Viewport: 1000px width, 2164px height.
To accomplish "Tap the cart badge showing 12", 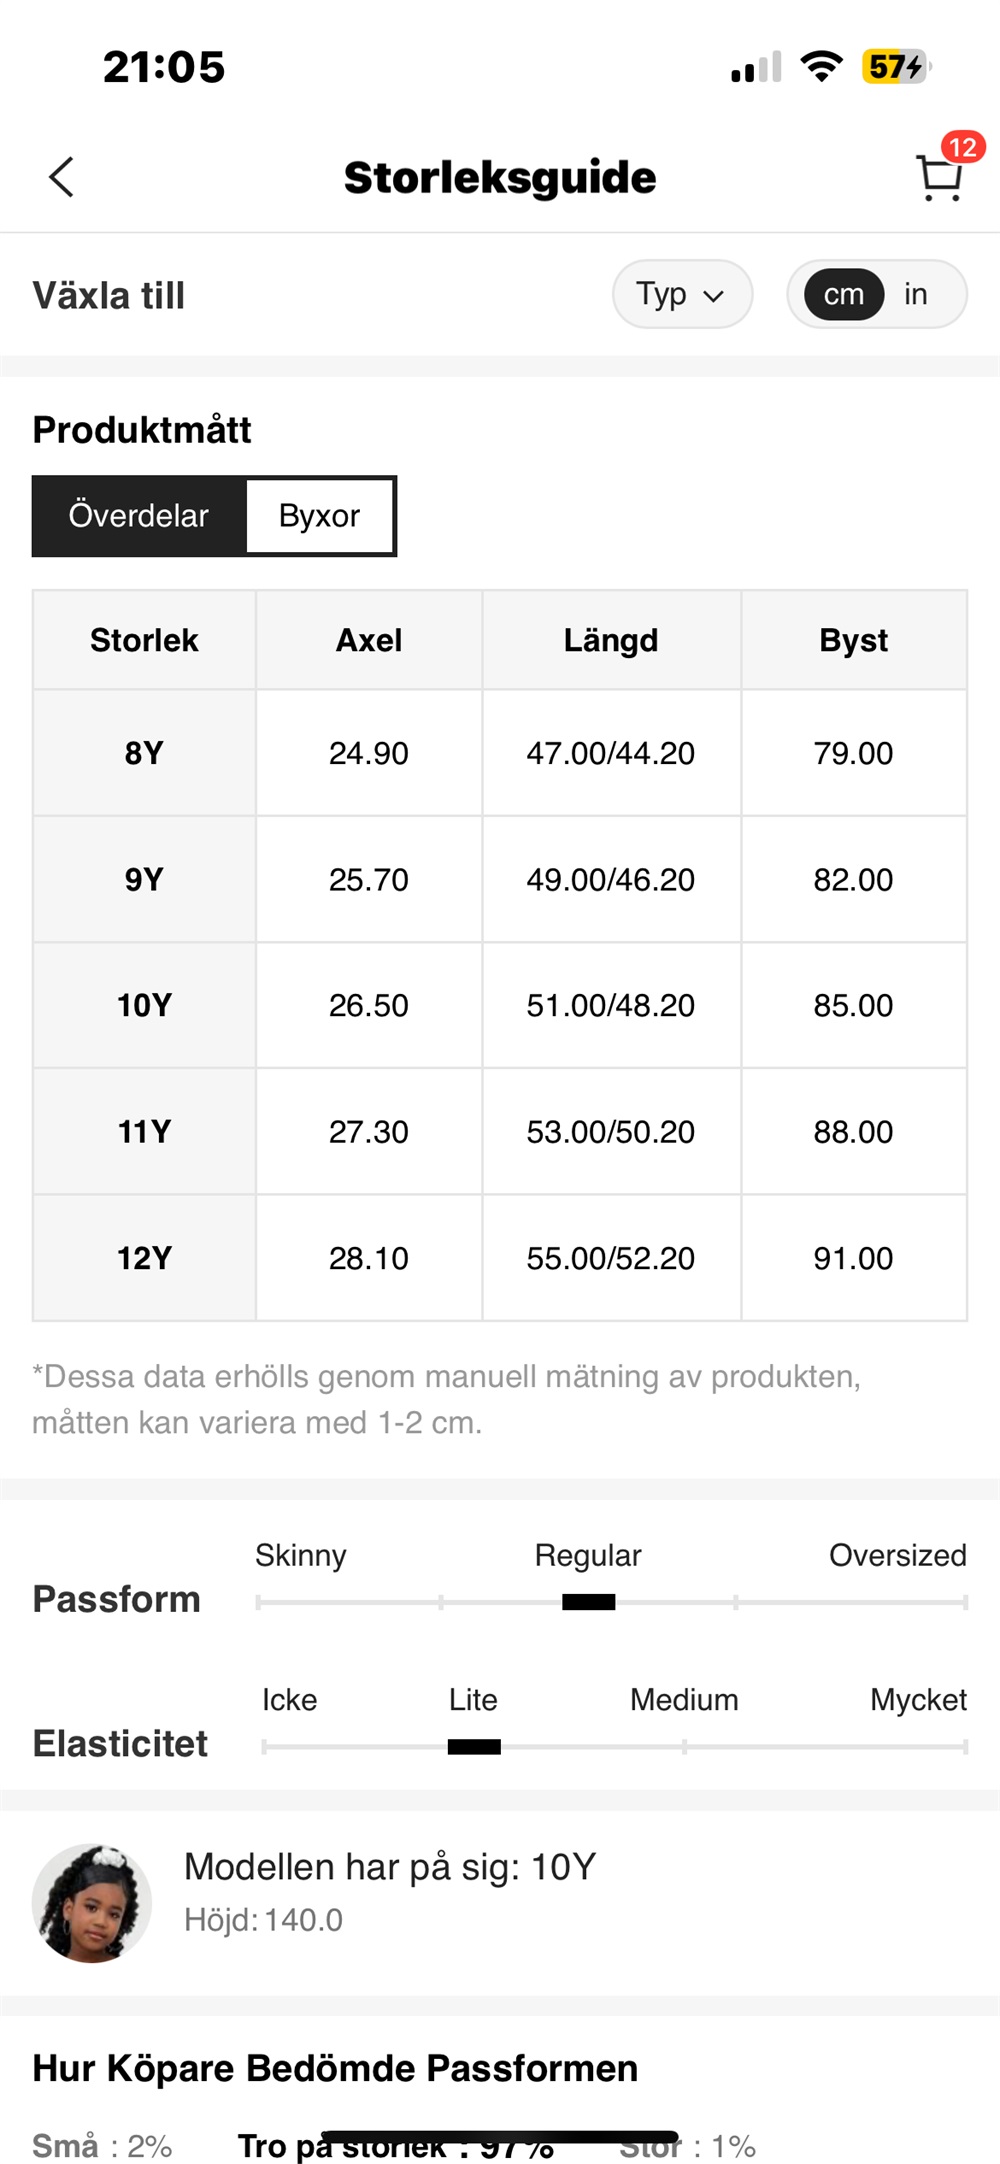I will pyautogui.click(x=962, y=148).
